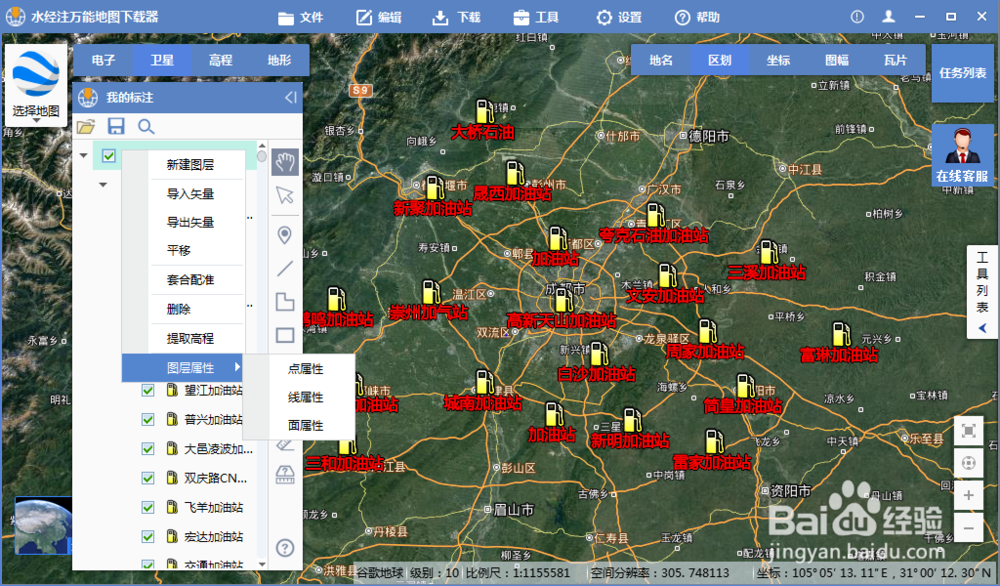Choose 导出矢量 from context menu
Screen dimensions: 1000x586
189,222
